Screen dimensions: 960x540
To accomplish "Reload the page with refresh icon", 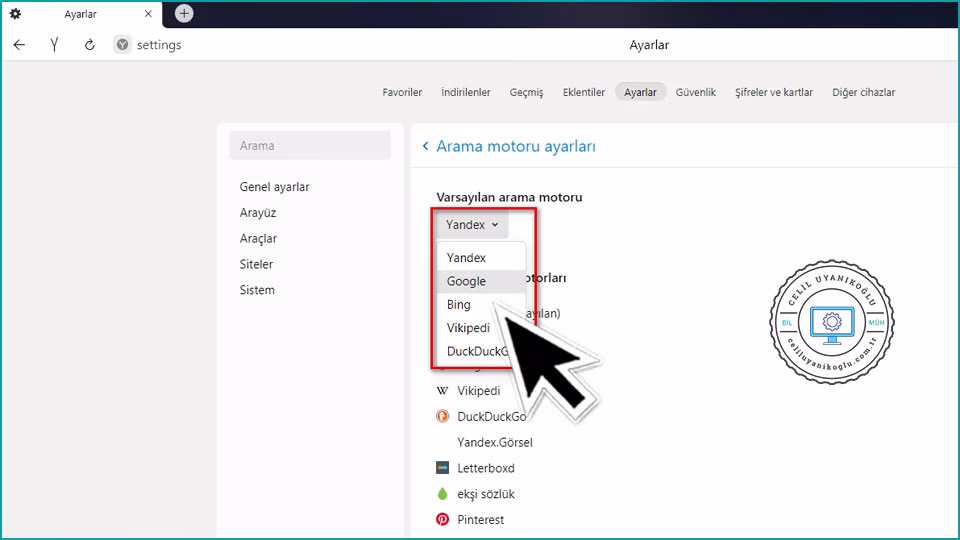I will pyautogui.click(x=89, y=45).
